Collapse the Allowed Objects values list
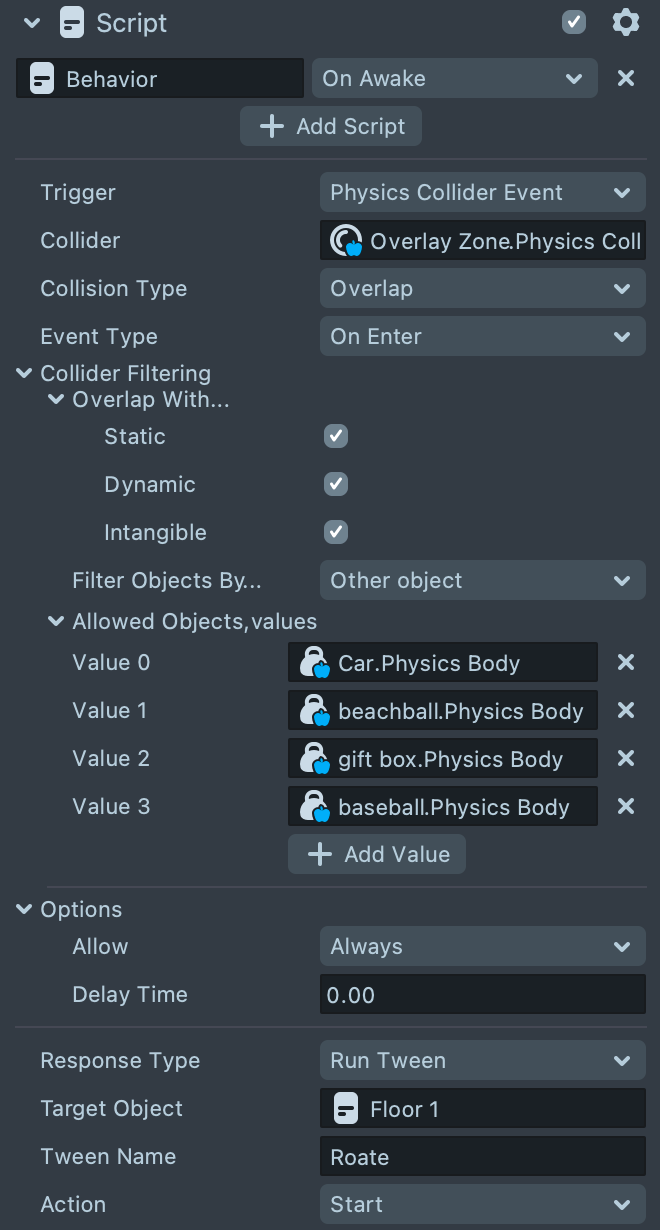This screenshot has height=1230, width=660. tap(56, 622)
